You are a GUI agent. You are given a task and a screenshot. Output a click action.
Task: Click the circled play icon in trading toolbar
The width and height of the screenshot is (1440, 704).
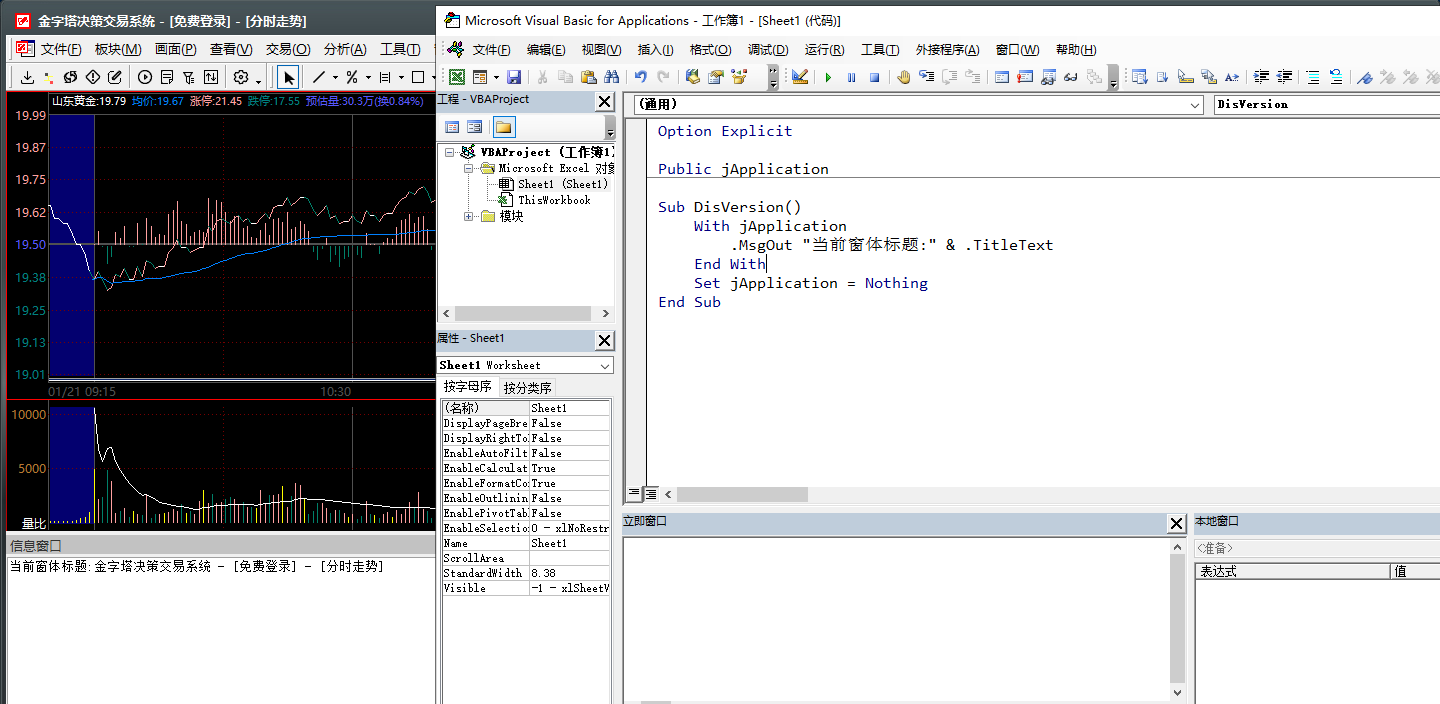click(145, 77)
